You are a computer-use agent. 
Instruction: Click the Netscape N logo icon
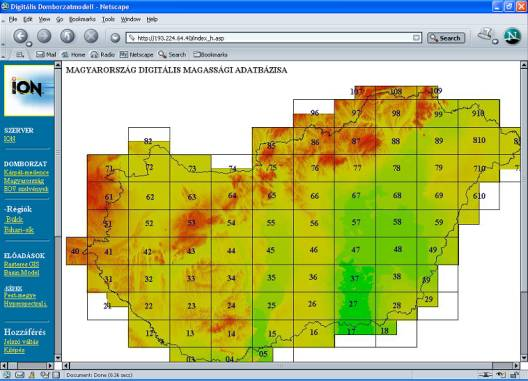point(513,36)
